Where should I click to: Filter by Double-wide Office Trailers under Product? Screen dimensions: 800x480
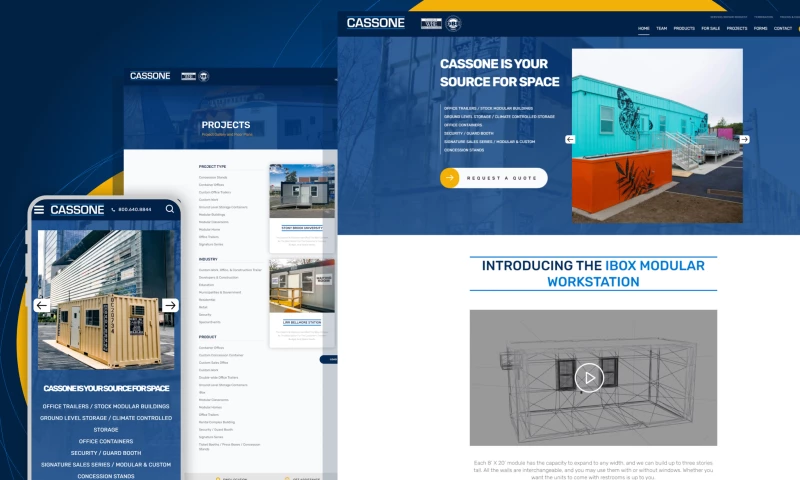point(218,377)
